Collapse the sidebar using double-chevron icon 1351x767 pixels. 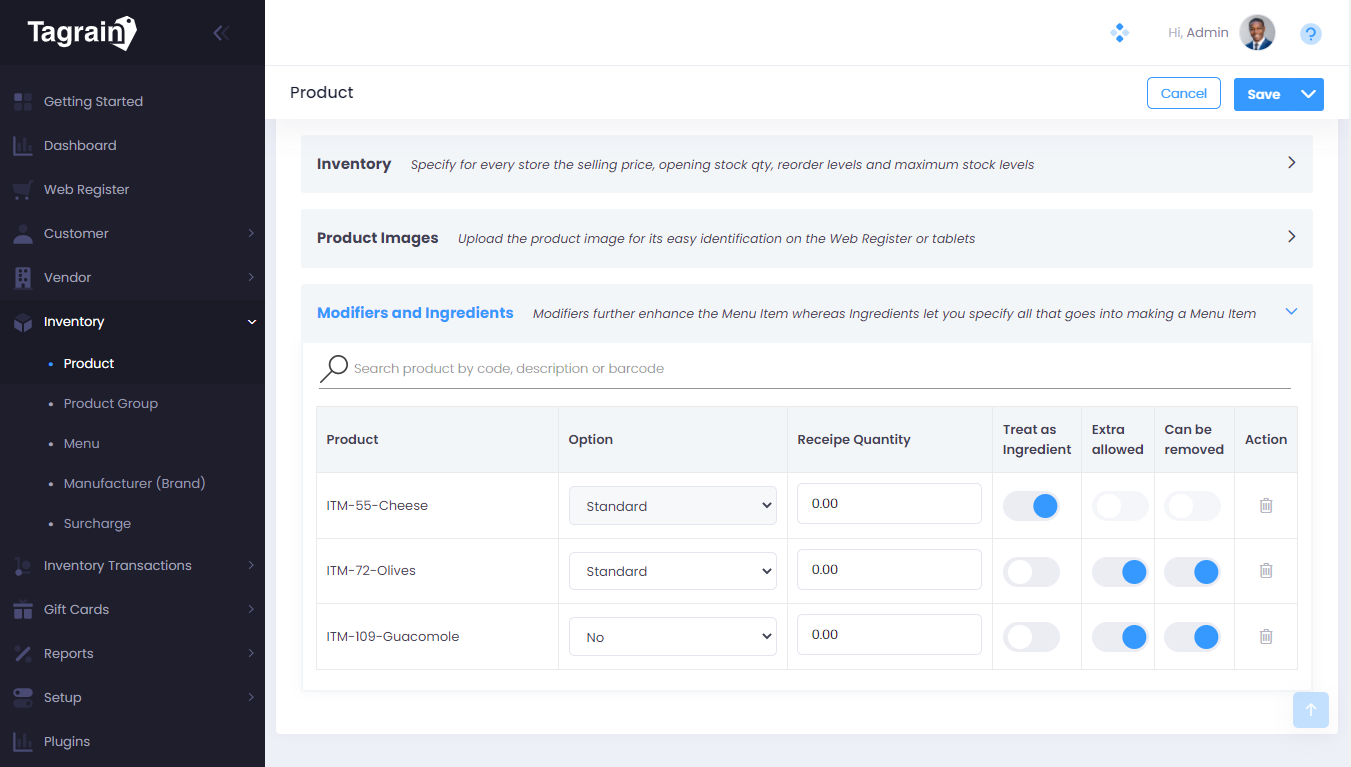click(221, 33)
